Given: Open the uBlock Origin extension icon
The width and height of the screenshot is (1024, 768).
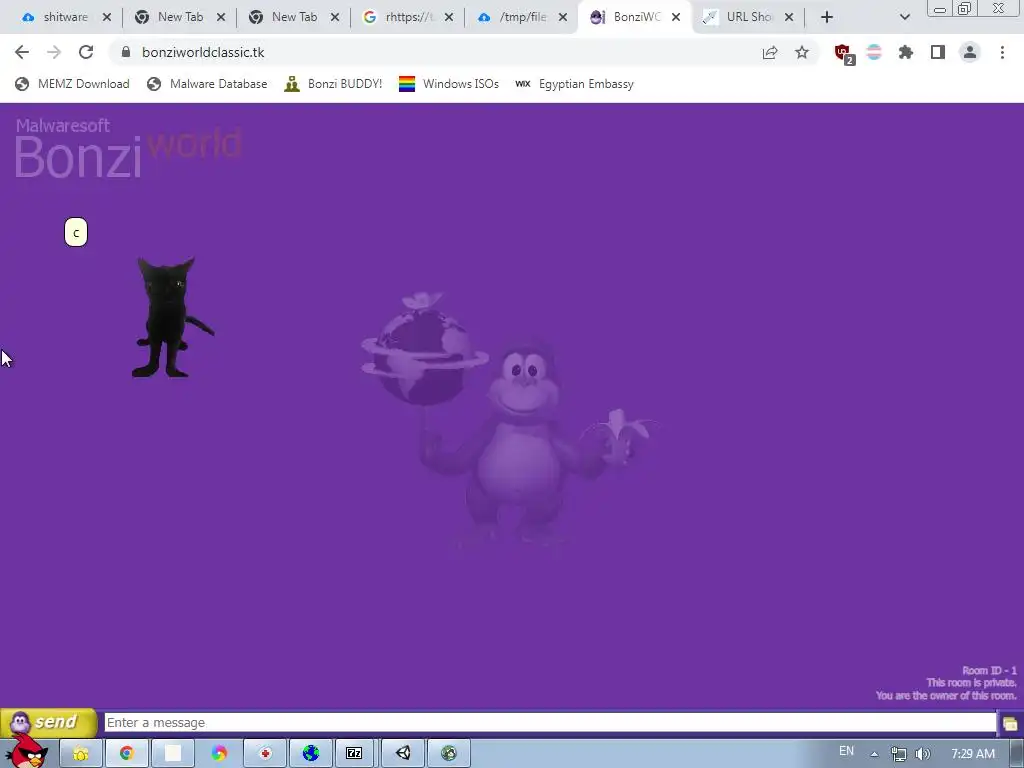Looking at the screenshot, I should pos(843,53).
